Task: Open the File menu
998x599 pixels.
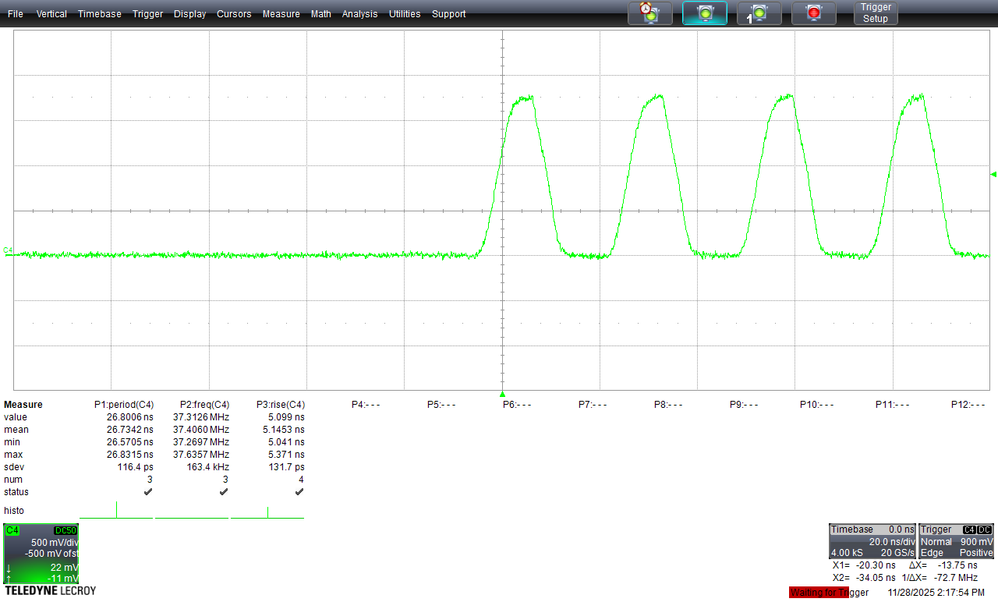Action: coord(15,13)
